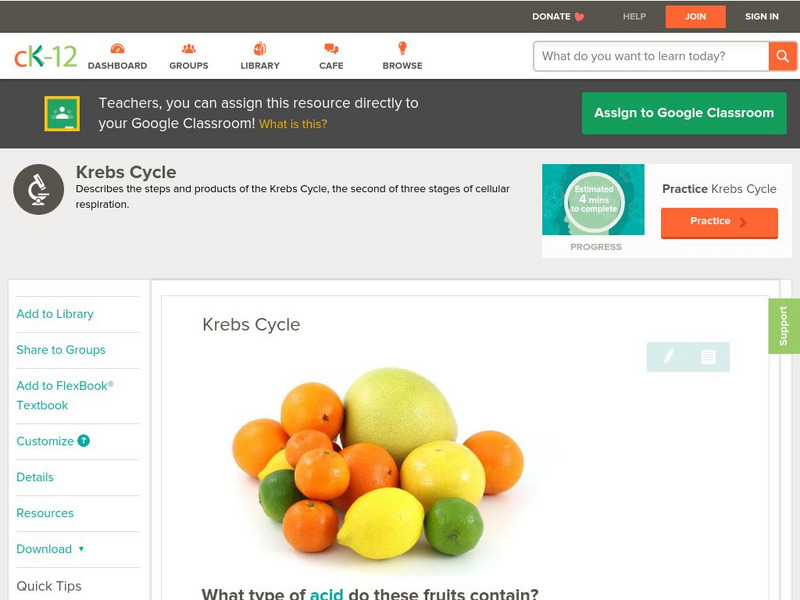Click the Assign to Google Classroom button

684,113
